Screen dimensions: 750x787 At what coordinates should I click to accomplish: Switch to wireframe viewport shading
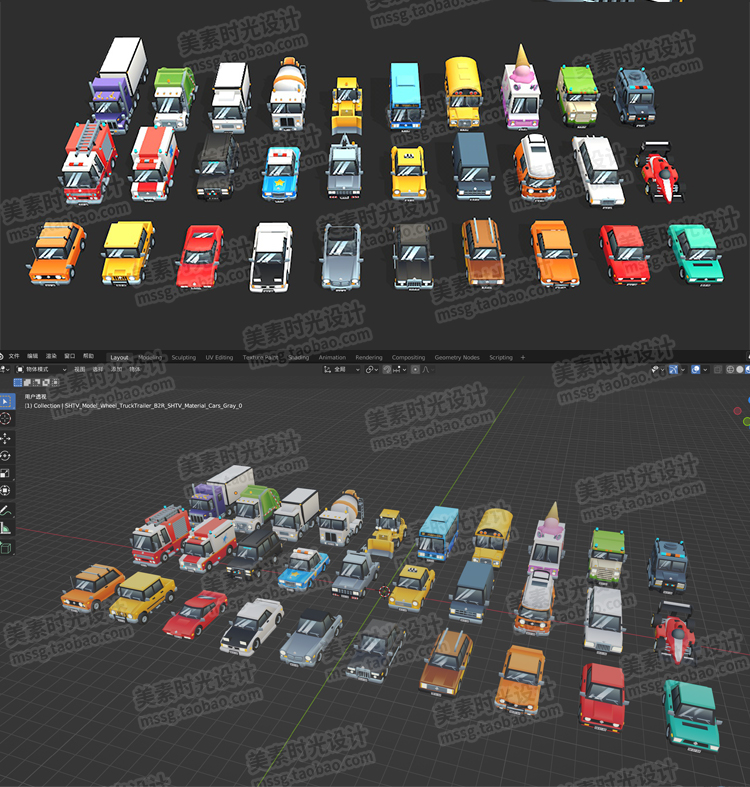pos(730,369)
